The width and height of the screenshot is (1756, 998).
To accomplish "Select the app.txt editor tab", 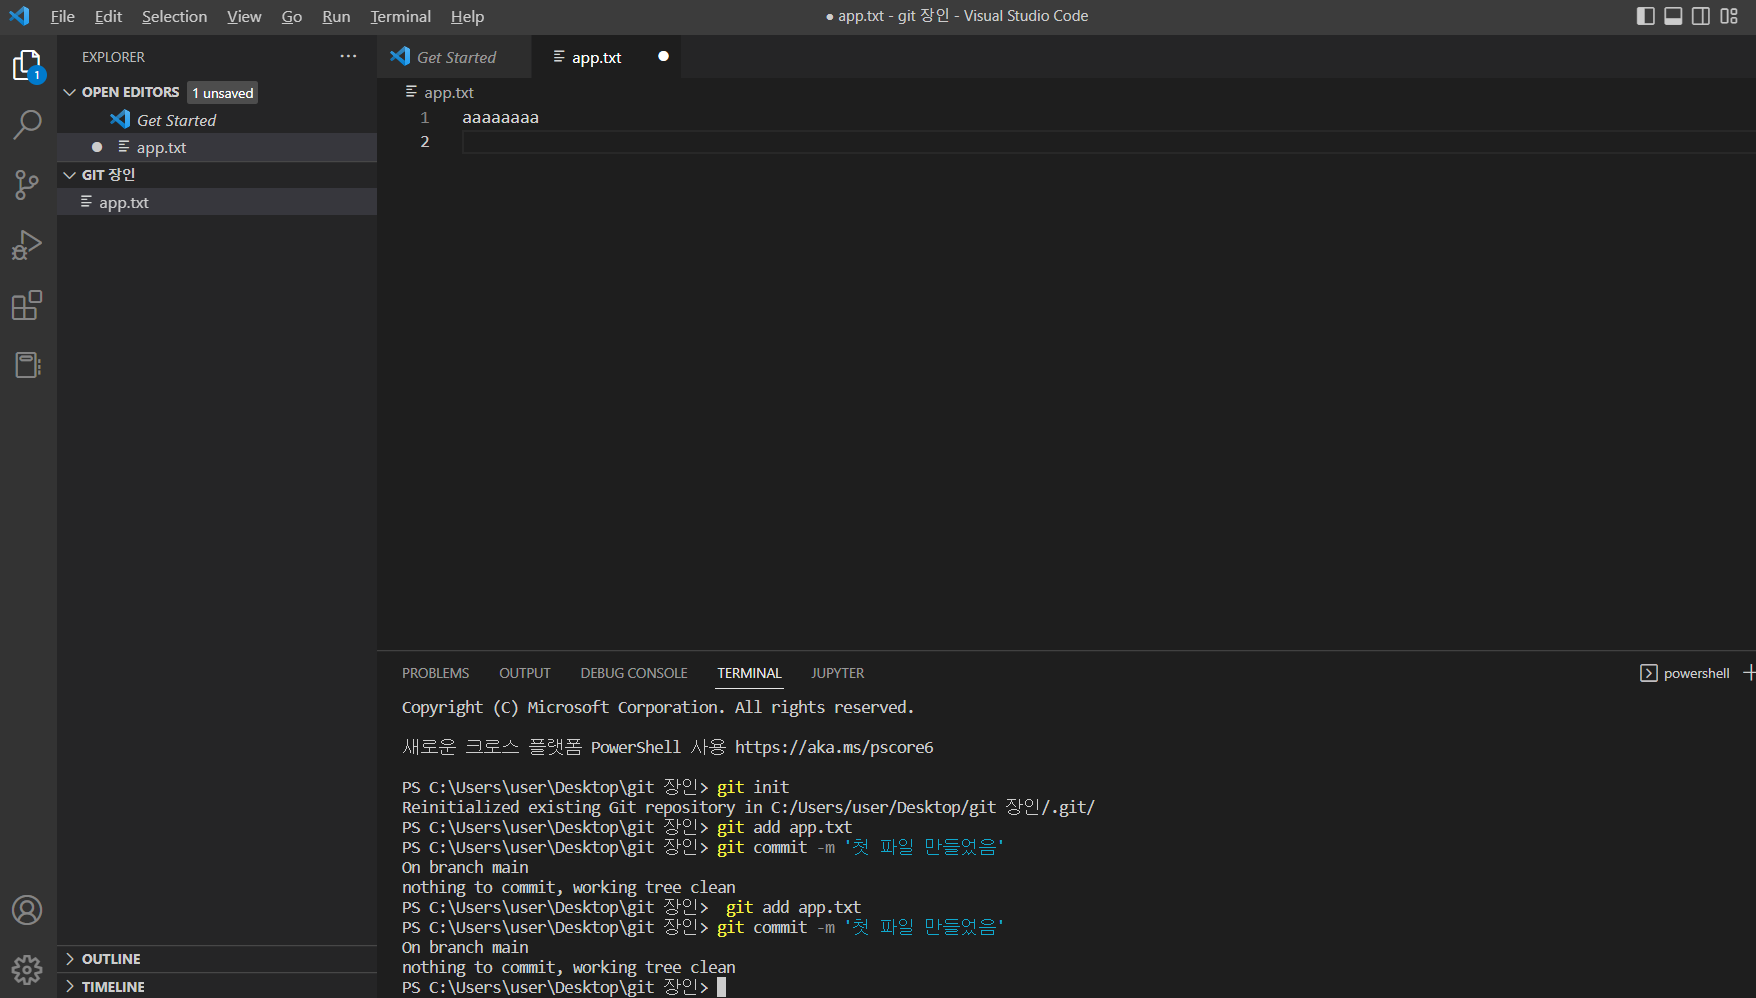I will click(x=606, y=57).
